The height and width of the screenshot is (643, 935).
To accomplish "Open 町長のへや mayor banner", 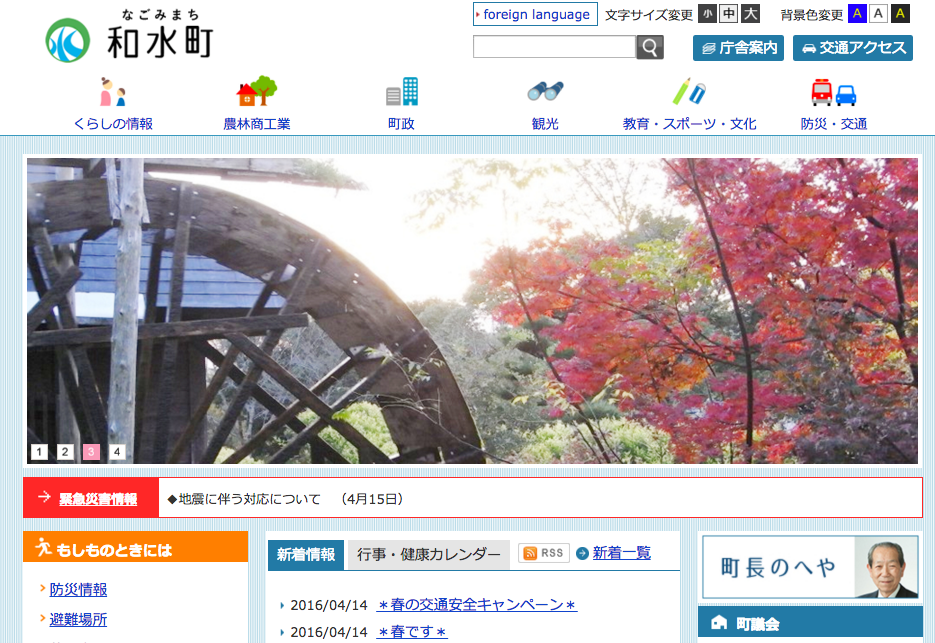I will coord(810,567).
